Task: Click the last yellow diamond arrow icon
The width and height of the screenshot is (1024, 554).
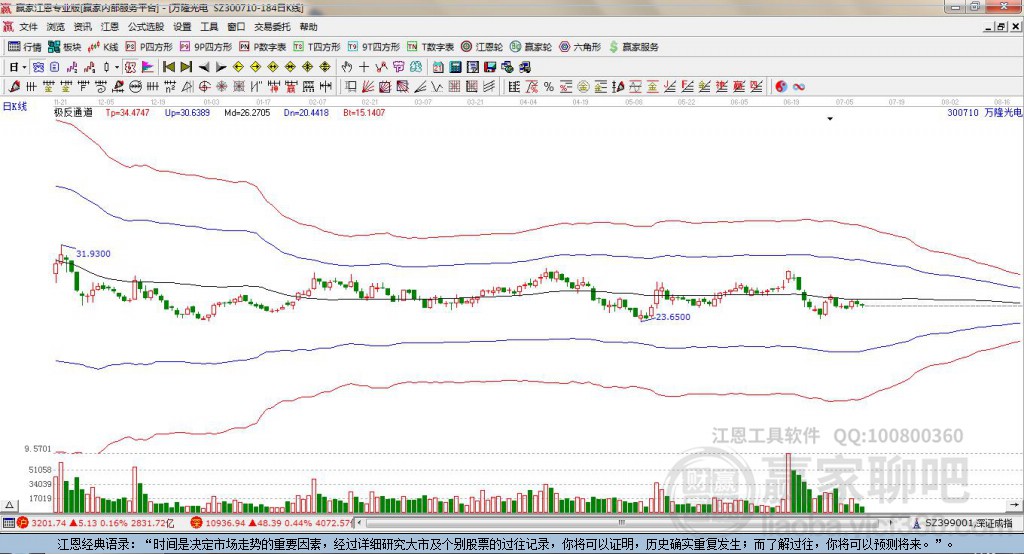Action: (325, 67)
